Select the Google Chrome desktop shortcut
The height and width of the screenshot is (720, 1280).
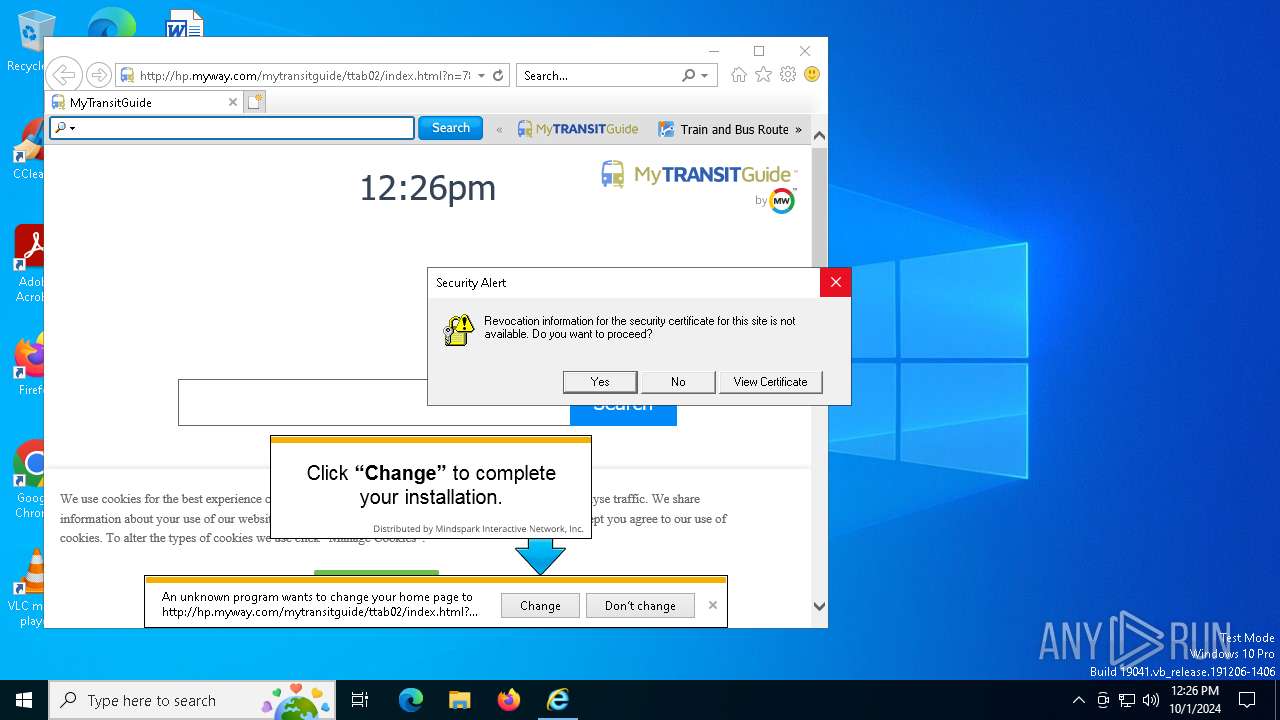point(30,480)
